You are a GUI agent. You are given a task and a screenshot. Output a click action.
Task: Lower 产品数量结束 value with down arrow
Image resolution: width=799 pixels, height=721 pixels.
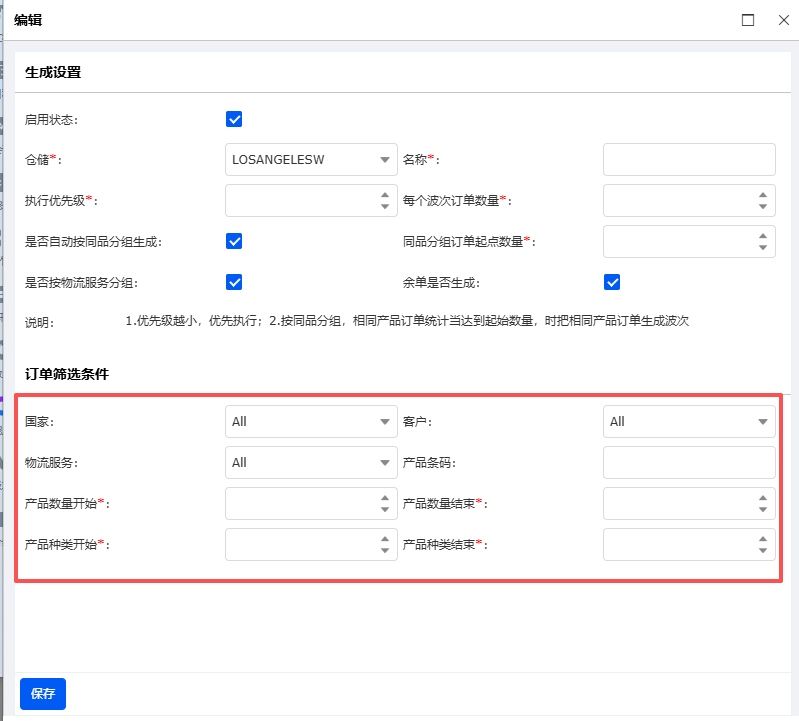pos(763,510)
